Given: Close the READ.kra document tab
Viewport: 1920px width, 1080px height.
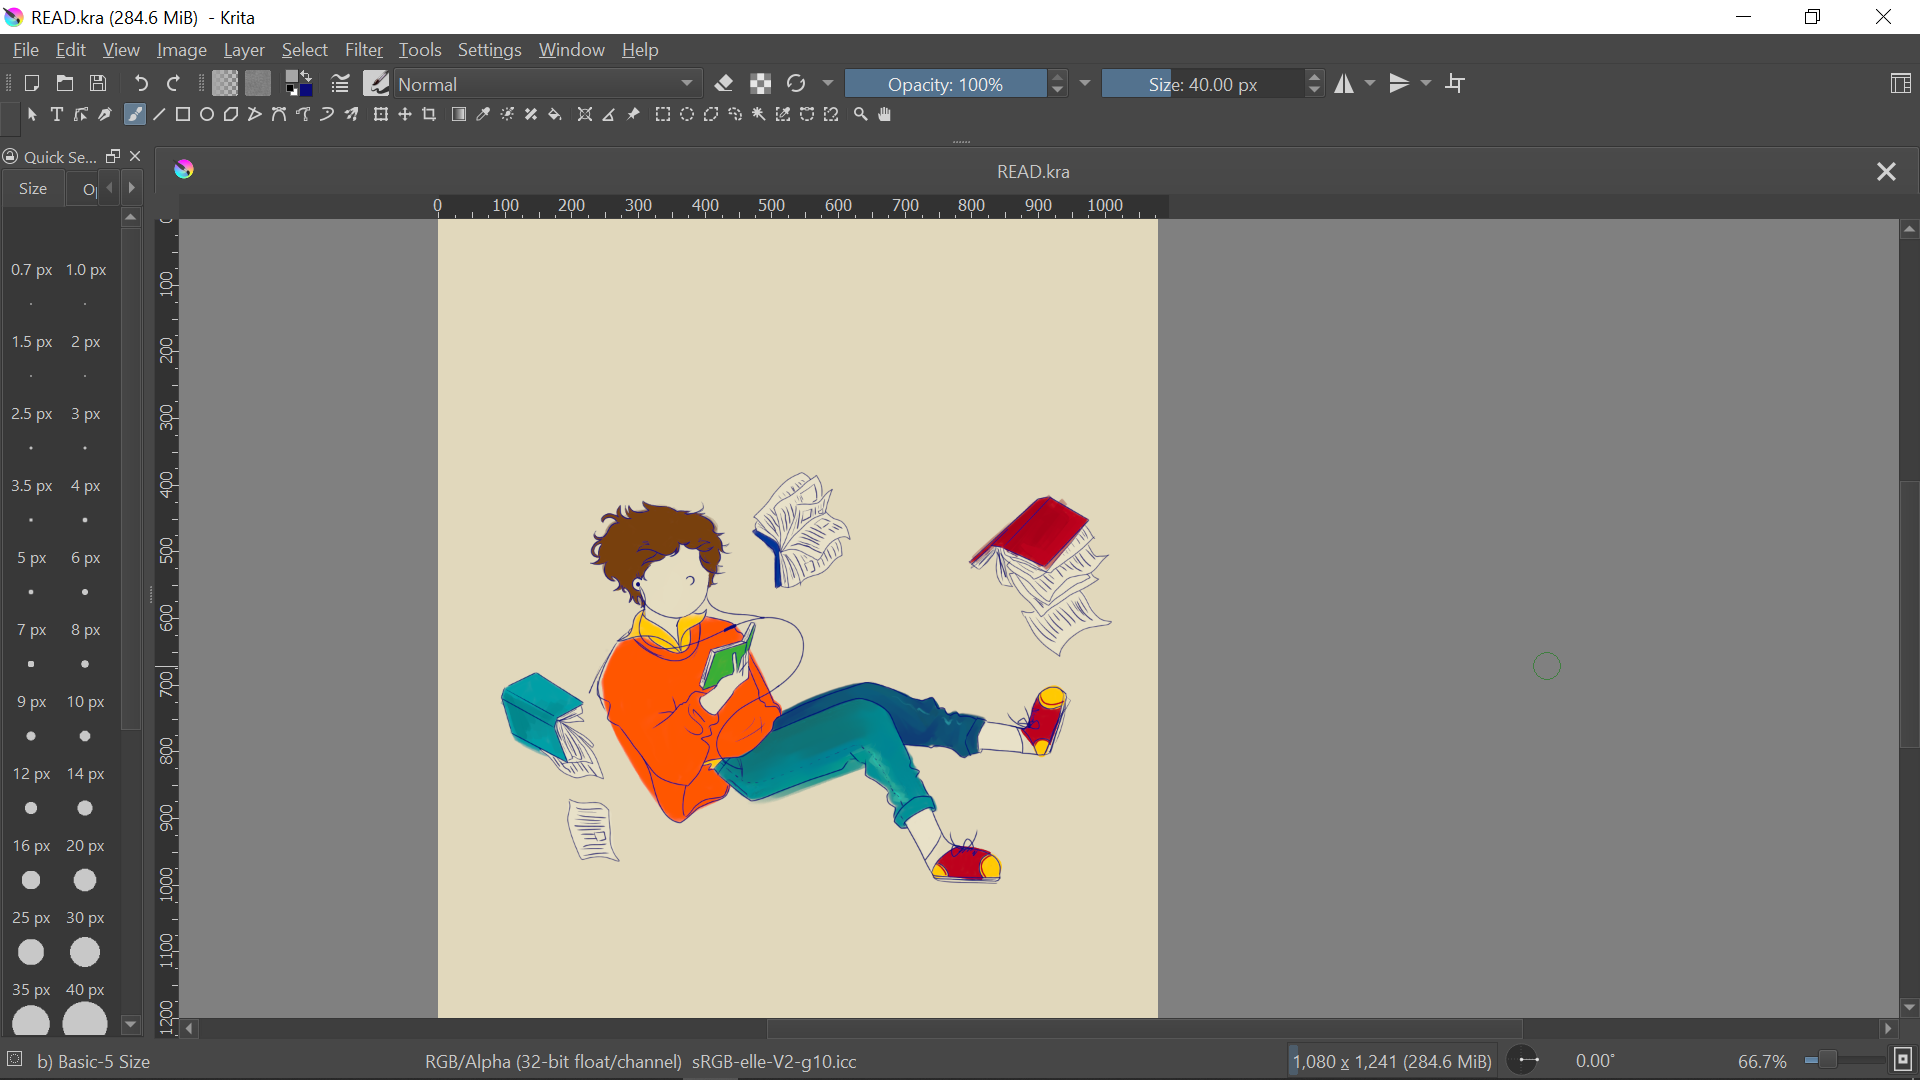Looking at the screenshot, I should [x=1886, y=172].
